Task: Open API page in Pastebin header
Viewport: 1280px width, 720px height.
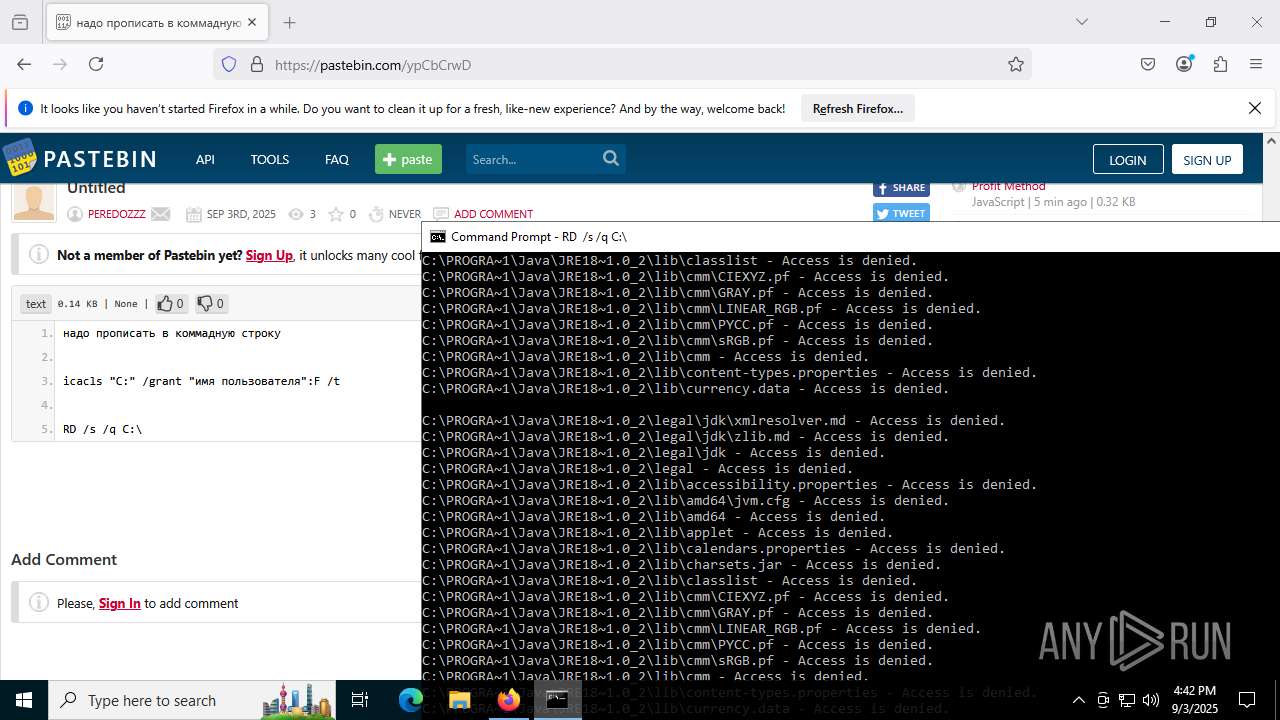Action: point(205,159)
